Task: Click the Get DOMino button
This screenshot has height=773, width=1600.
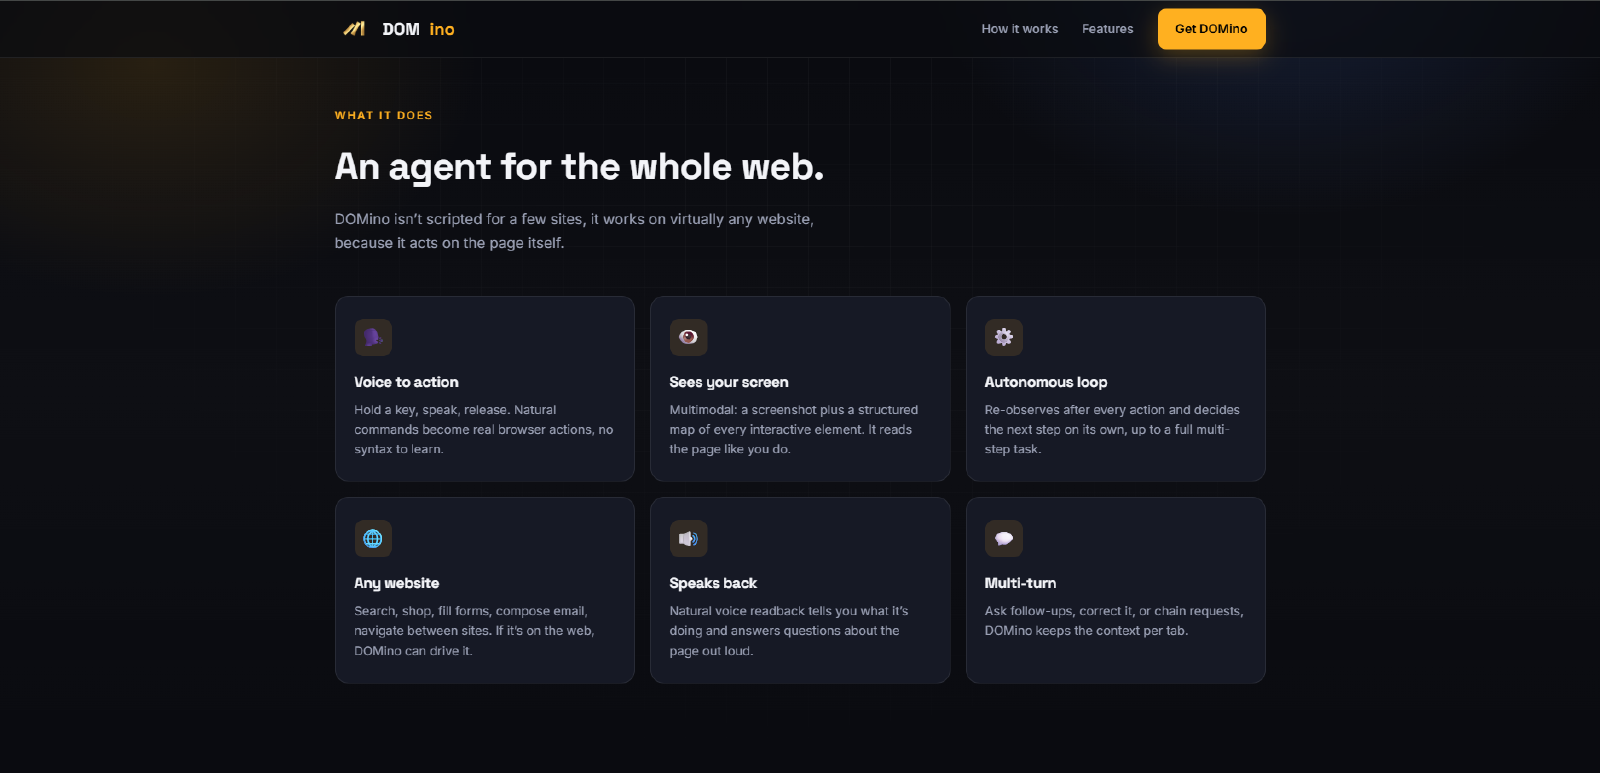Action: pos(1211,29)
